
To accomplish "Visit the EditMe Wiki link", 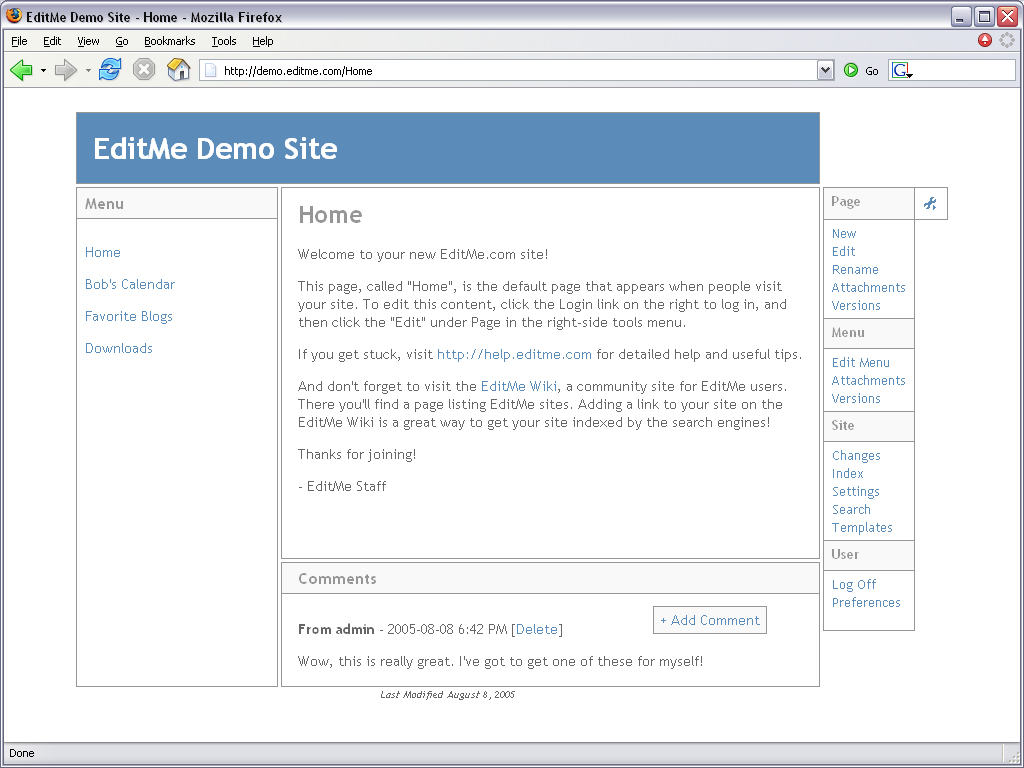I will [x=519, y=386].
